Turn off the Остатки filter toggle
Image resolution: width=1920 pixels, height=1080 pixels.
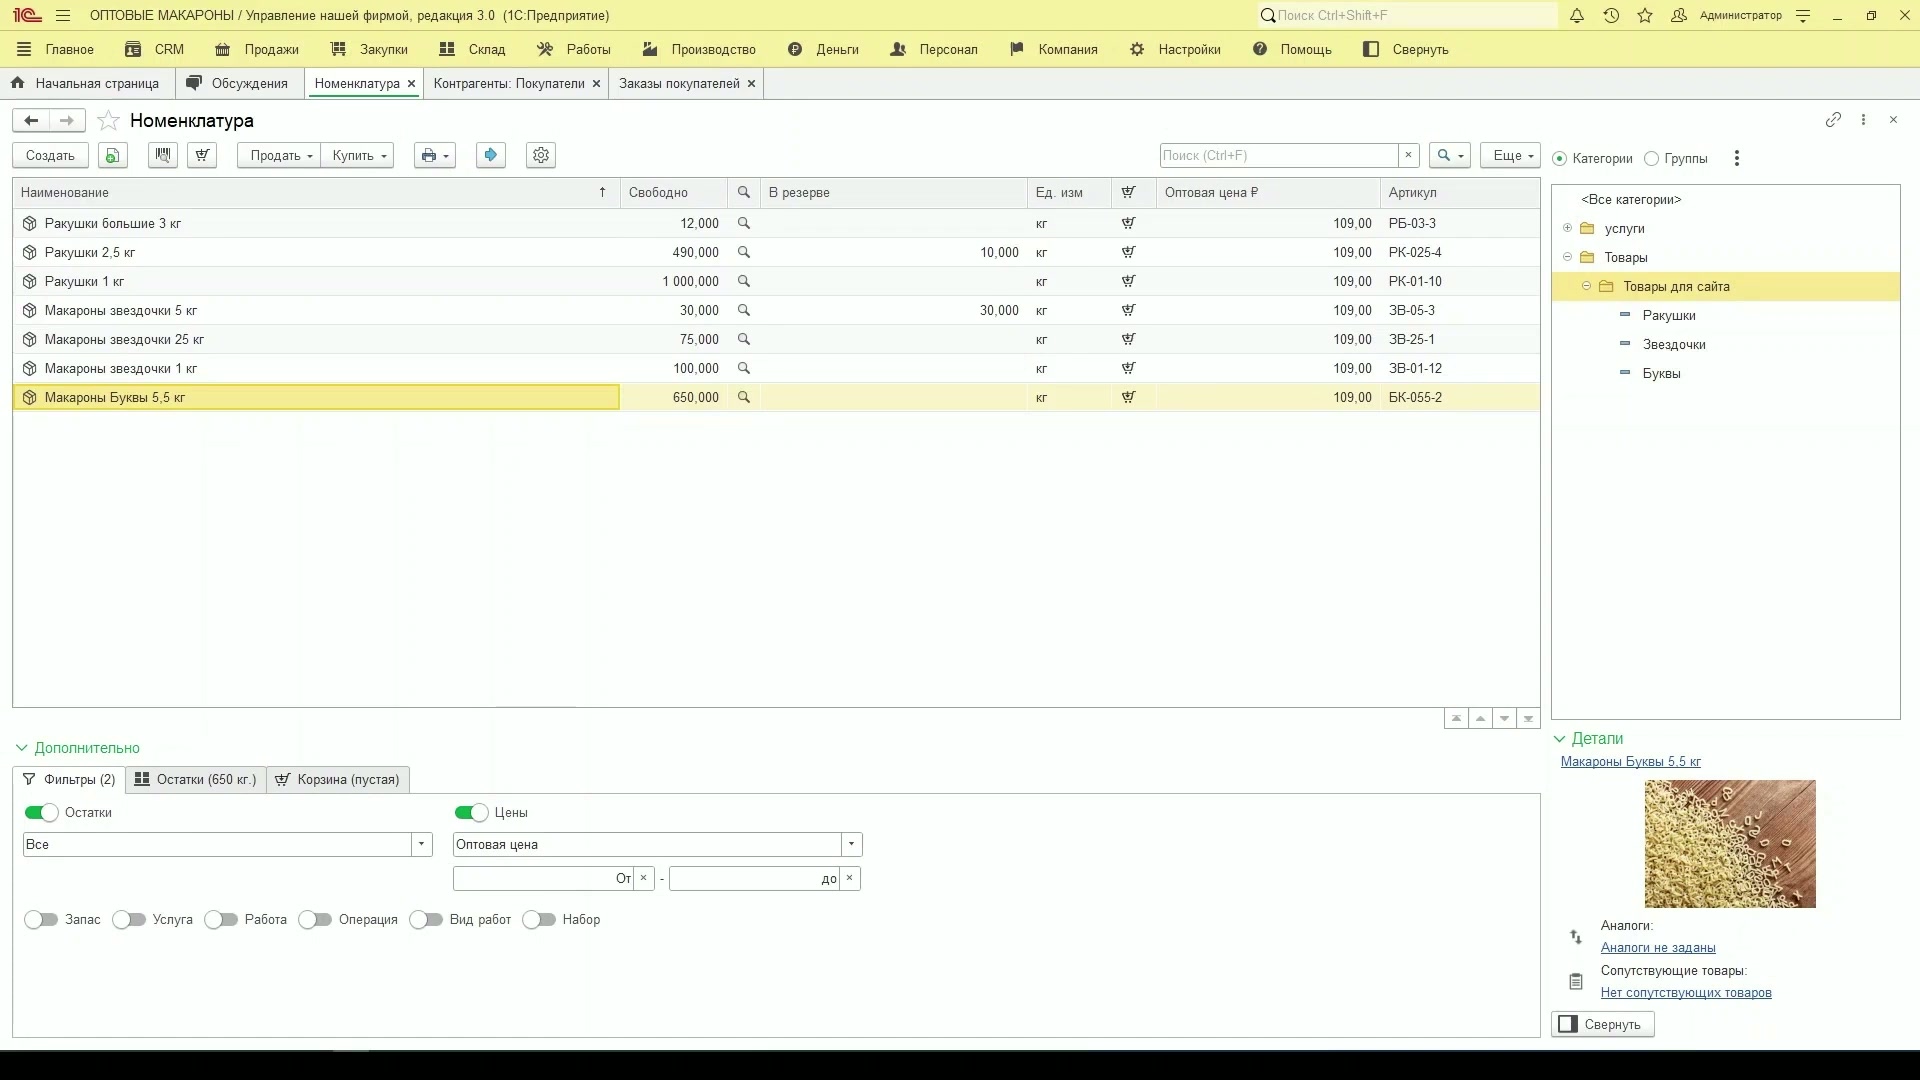tap(41, 813)
